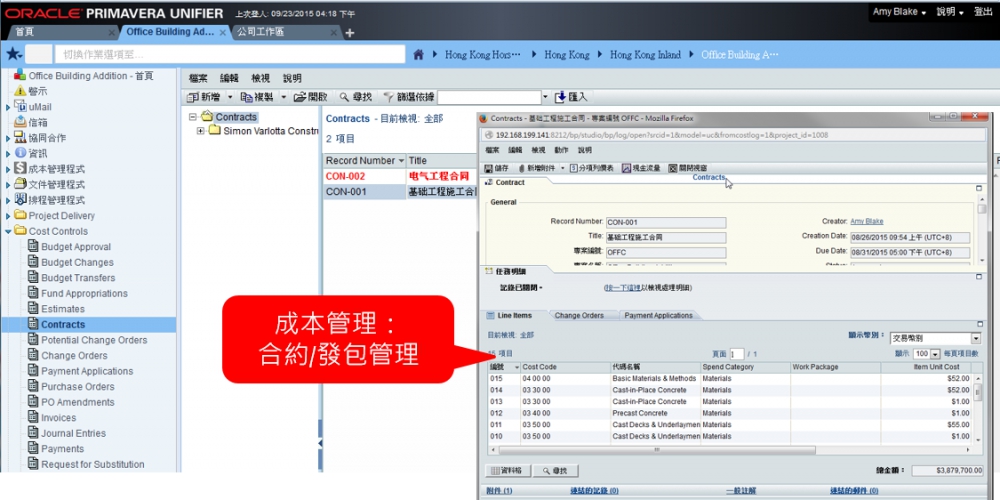Open Budget Transfers in sidebar
The width and height of the screenshot is (1000, 500).
click(x=78, y=278)
